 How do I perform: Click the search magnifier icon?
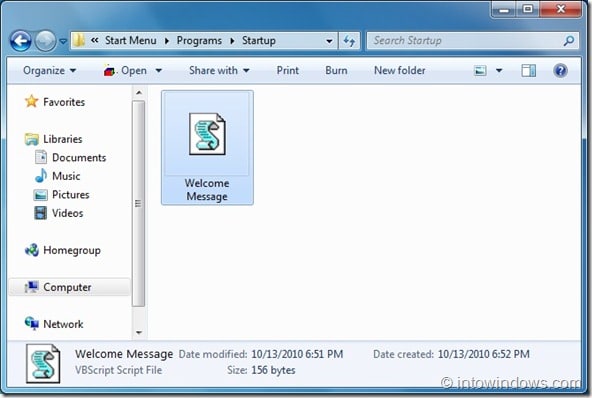(569, 40)
